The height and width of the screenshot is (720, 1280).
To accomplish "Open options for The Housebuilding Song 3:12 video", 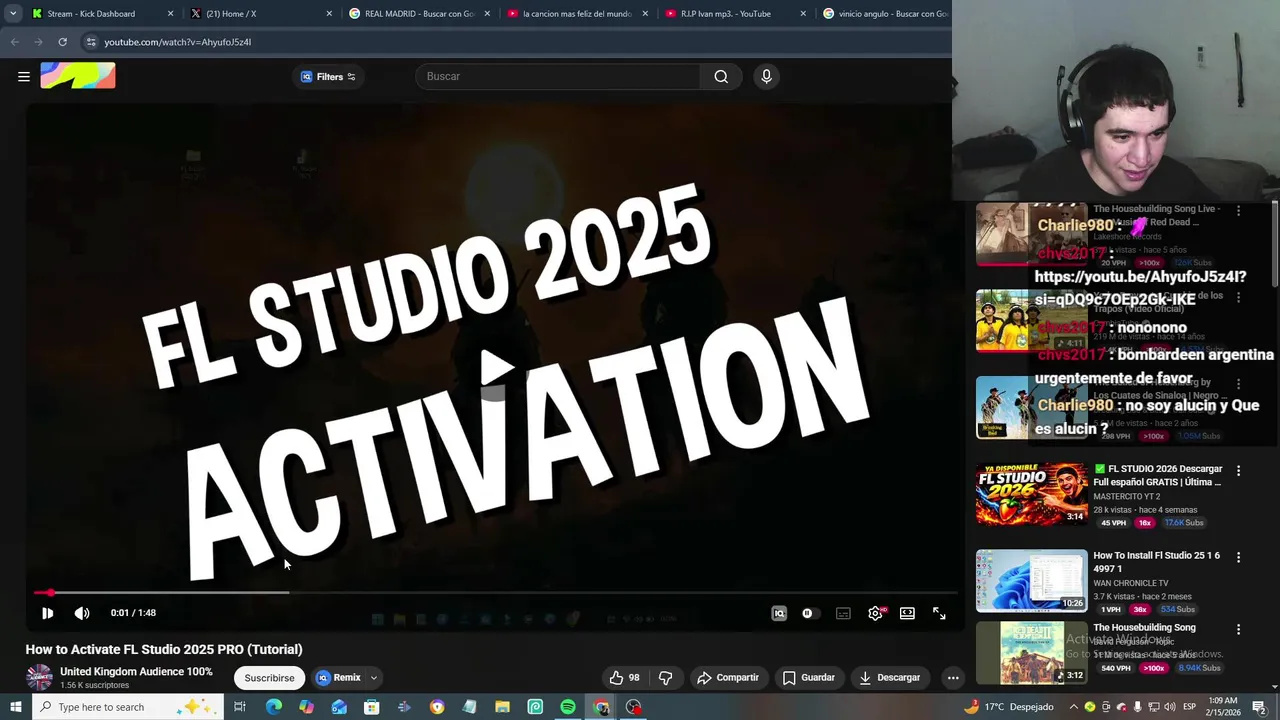I will (1238, 630).
